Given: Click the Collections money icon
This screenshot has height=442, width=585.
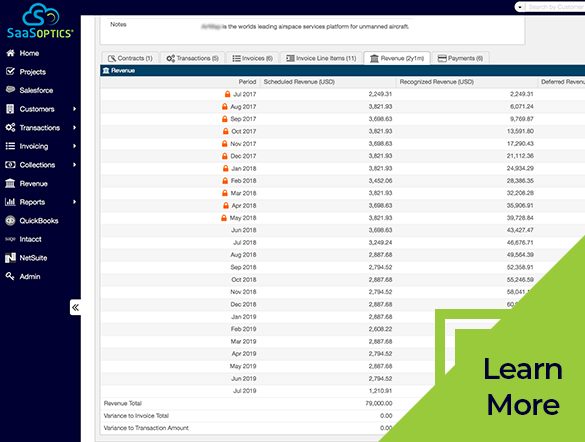Looking at the screenshot, I should [x=10, y=164].
